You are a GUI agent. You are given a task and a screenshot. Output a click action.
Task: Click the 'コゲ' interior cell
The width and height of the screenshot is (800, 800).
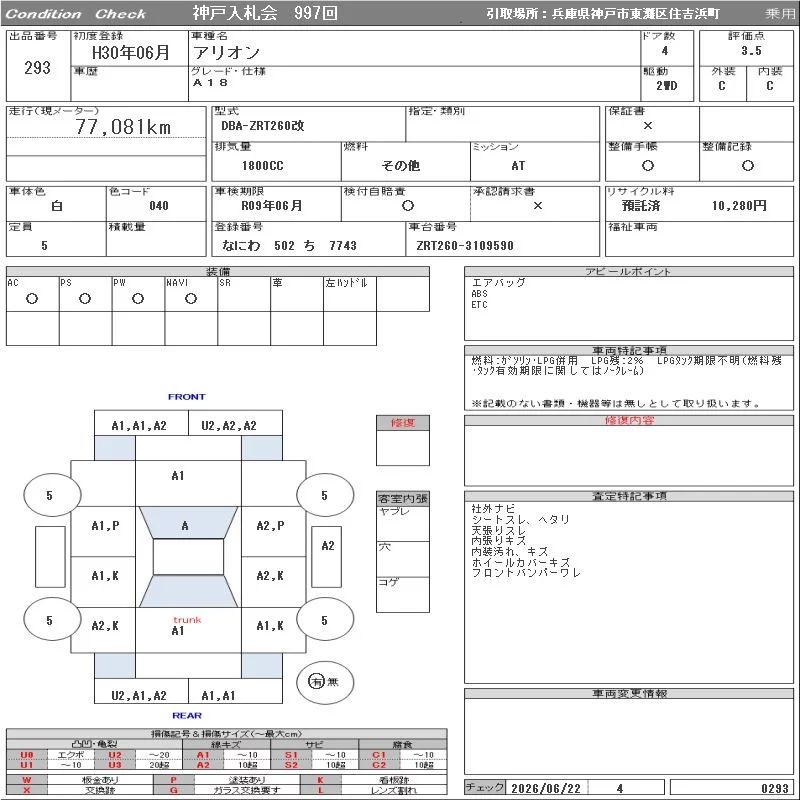403,594
